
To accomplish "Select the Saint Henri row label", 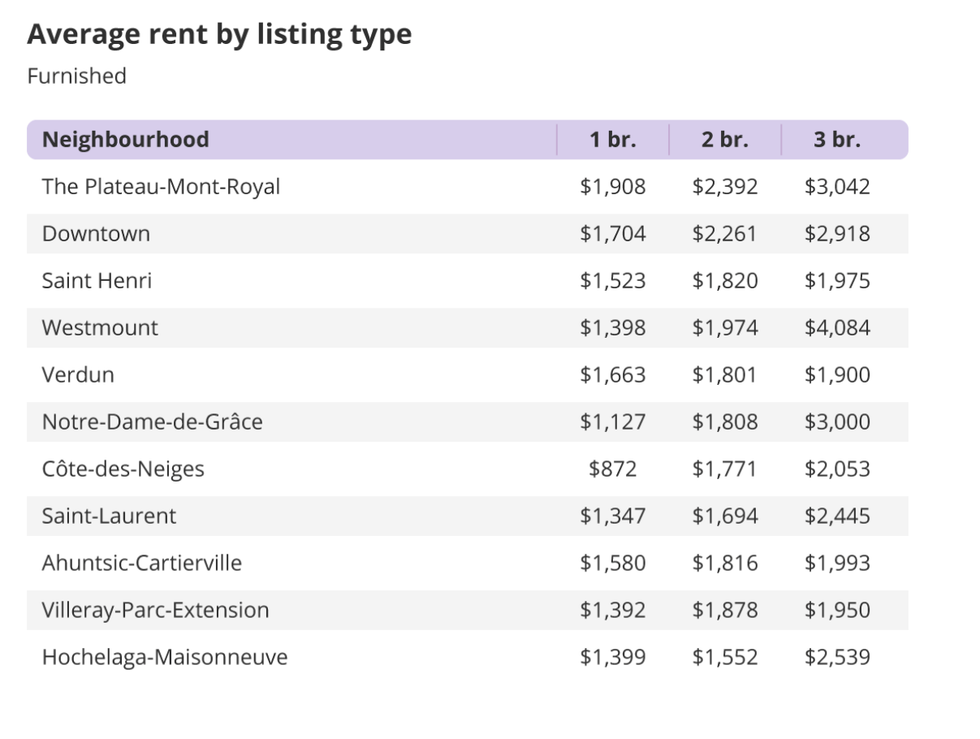I will 97,281.
